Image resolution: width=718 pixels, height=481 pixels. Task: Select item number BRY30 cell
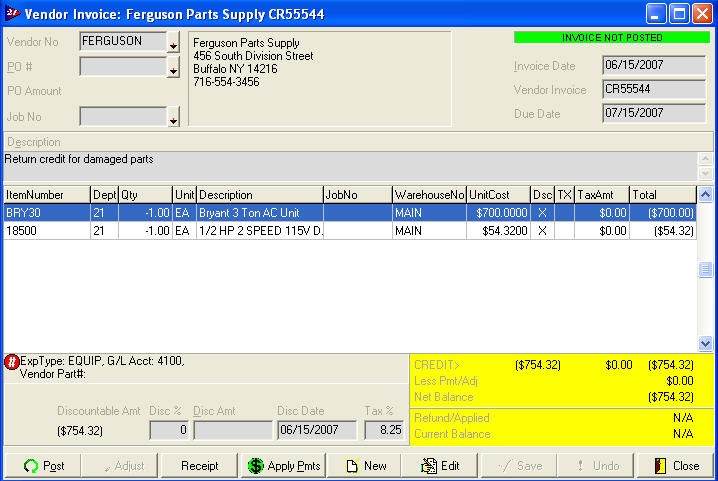pyautogui.click(x=47, y=213)
